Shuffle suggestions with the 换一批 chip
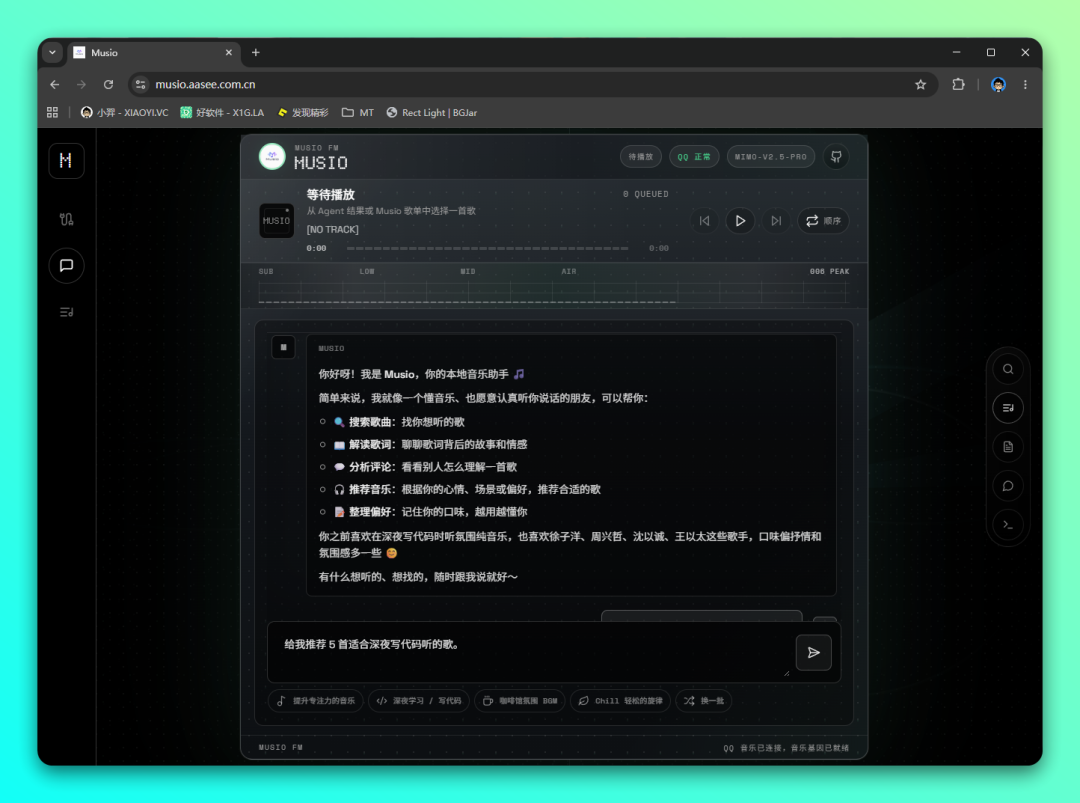This screenshot has width=1080, height=803. (x=703, y=700)
